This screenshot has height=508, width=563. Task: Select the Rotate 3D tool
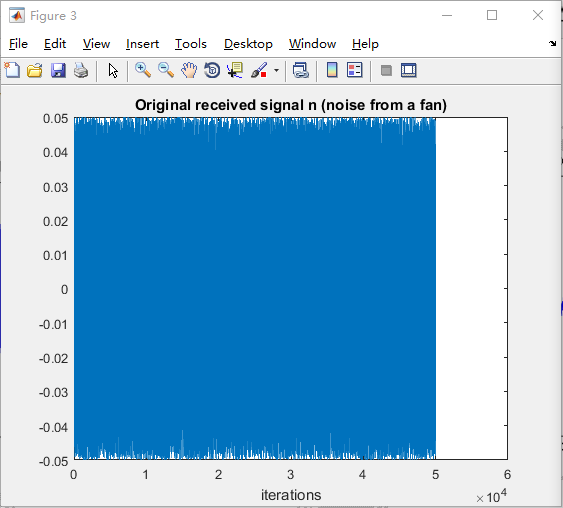(212, 70)
